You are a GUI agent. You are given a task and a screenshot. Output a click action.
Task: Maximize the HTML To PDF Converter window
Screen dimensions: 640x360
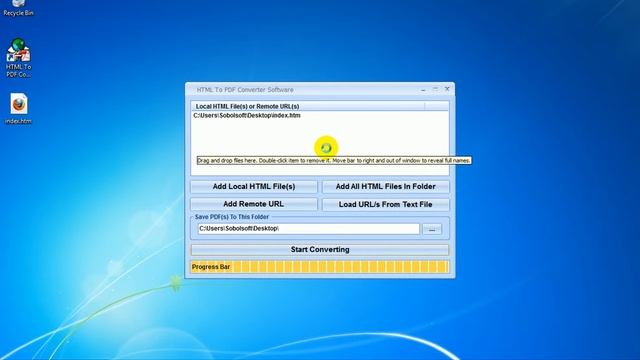tap(435, 89)
